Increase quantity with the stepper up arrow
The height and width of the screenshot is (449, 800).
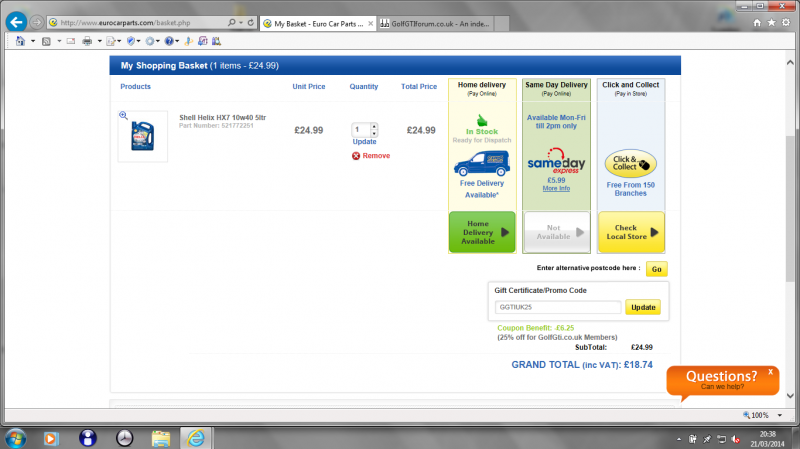pyautogui.click(x=374, y=127)
